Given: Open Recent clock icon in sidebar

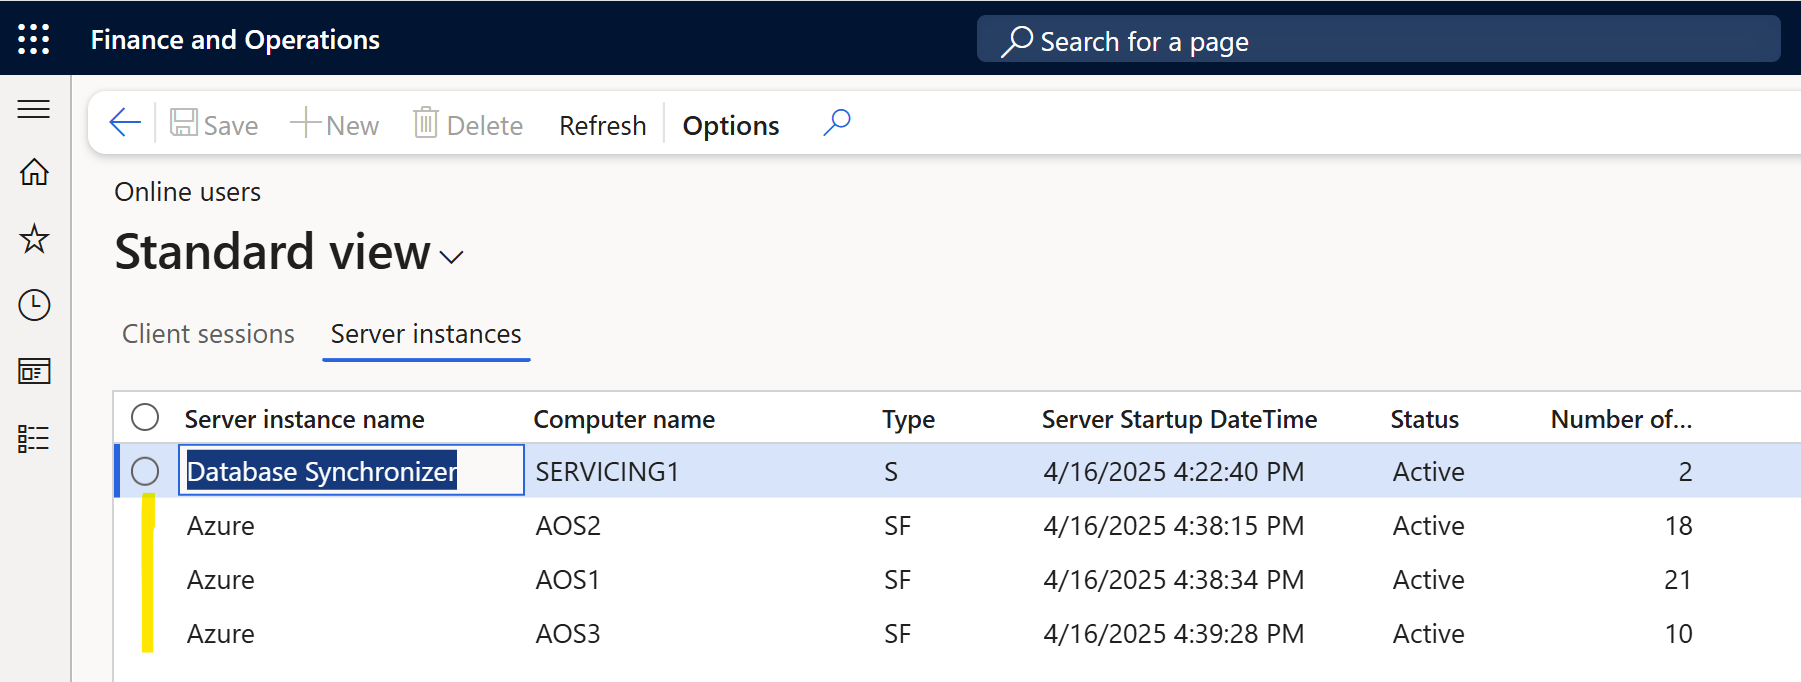Looking at the screenshot, I should pos(34,305).
